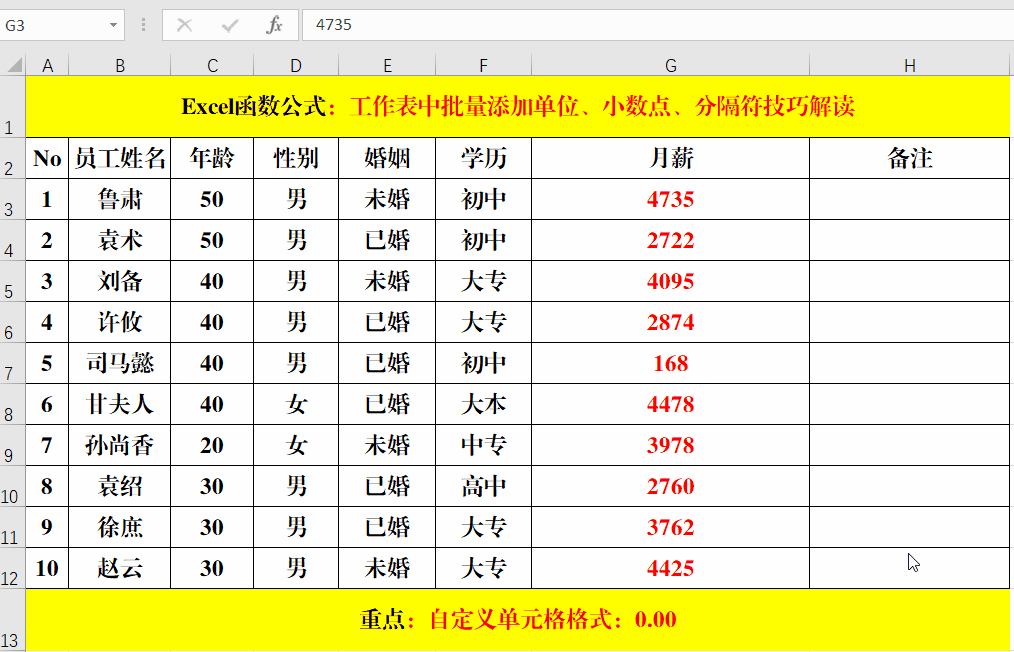Click the 月薪 header cell
Screen dimensions: 1014x652
670,158
